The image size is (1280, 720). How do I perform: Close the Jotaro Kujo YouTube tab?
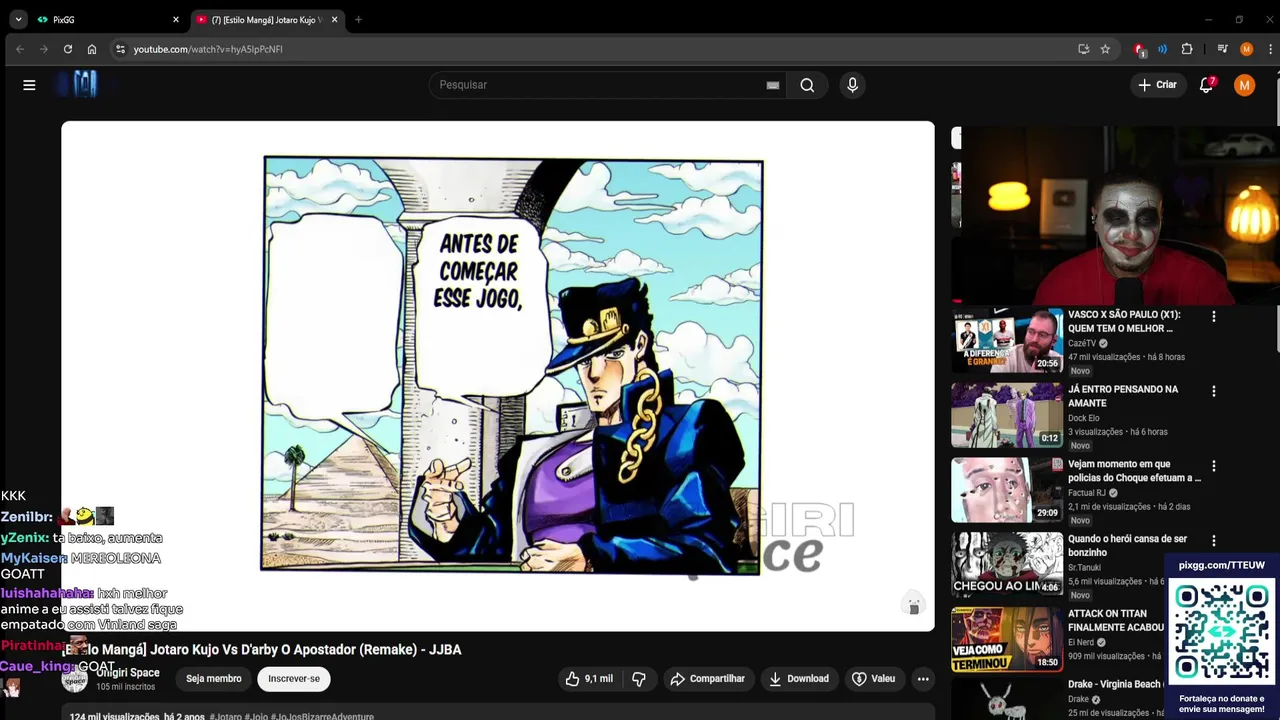[x=334, y=19]
